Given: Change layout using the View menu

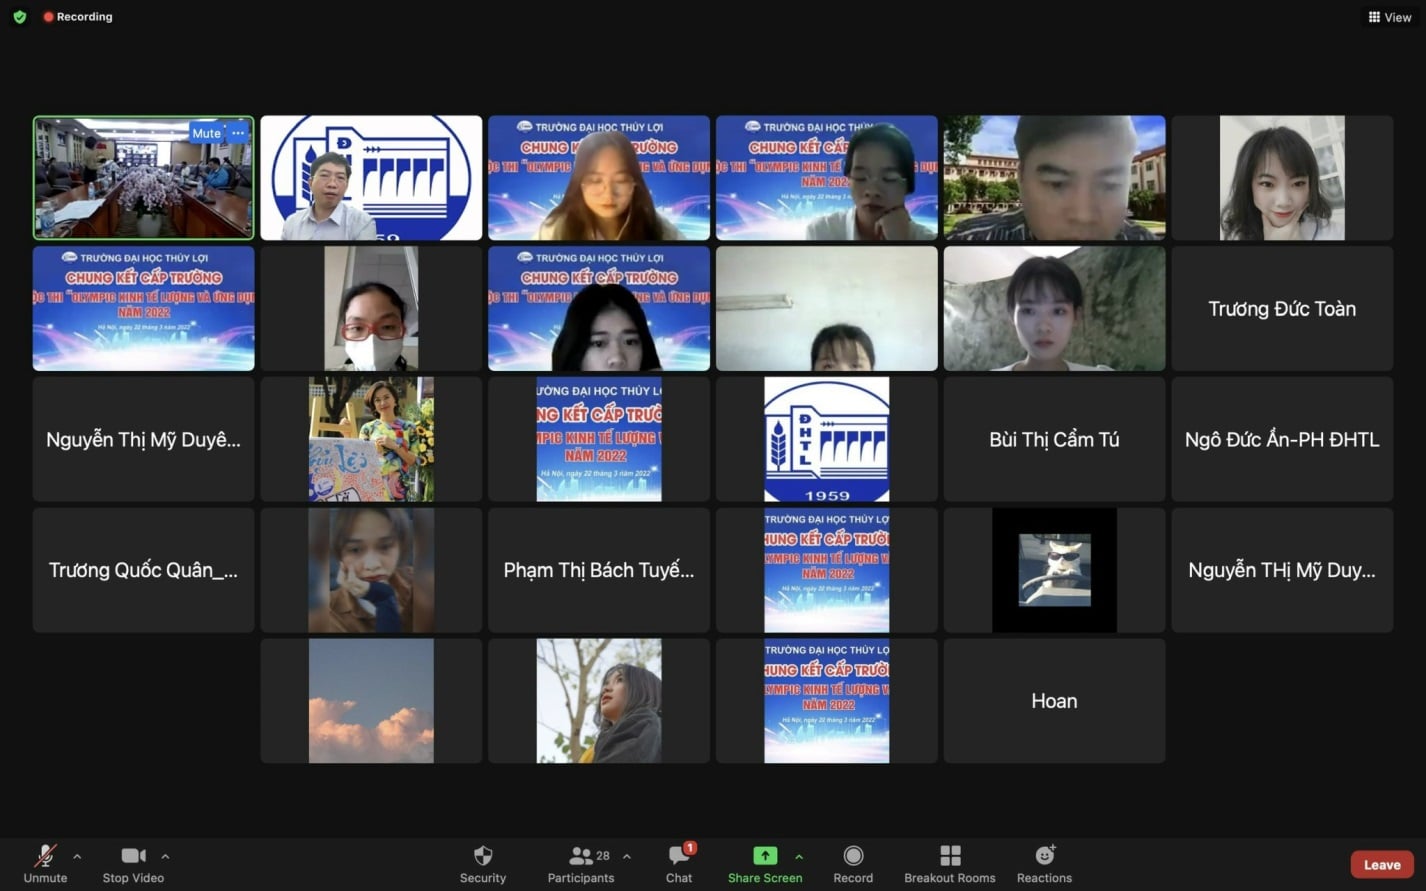Looking at the screenshot, I should (1390, 17).
